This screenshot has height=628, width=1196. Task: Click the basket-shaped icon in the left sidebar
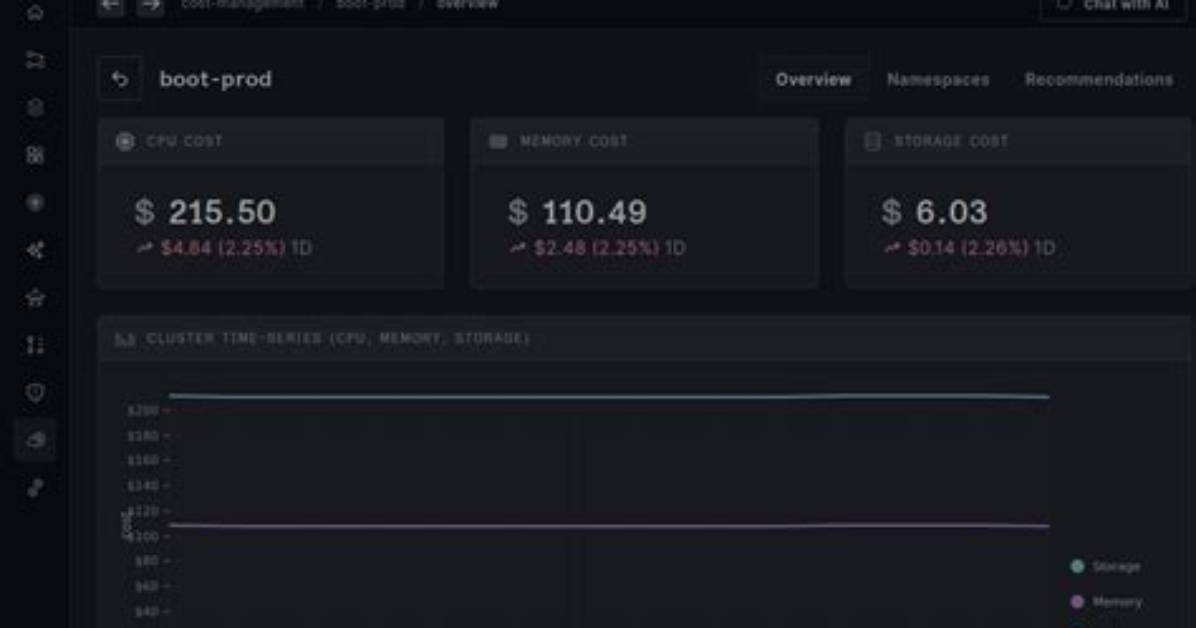[35, 298]
